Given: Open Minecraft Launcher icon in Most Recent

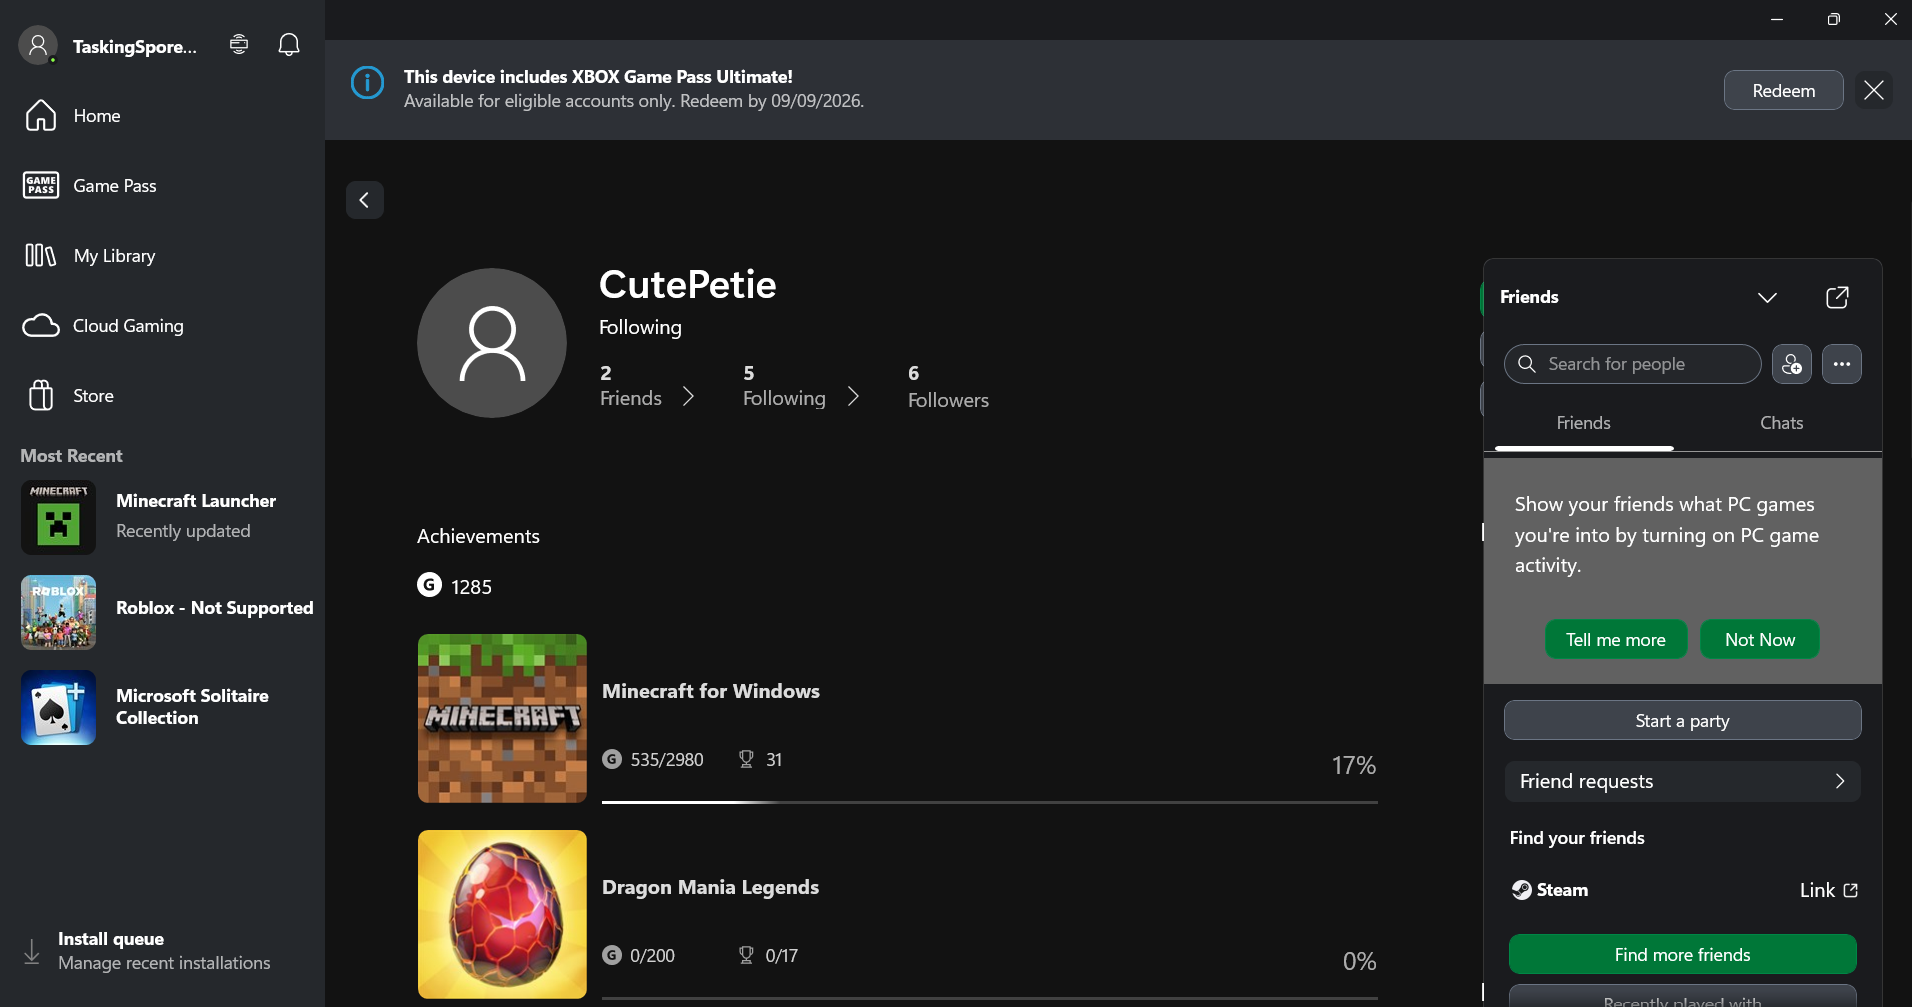Looking at the screenshot, I should 59,518.
